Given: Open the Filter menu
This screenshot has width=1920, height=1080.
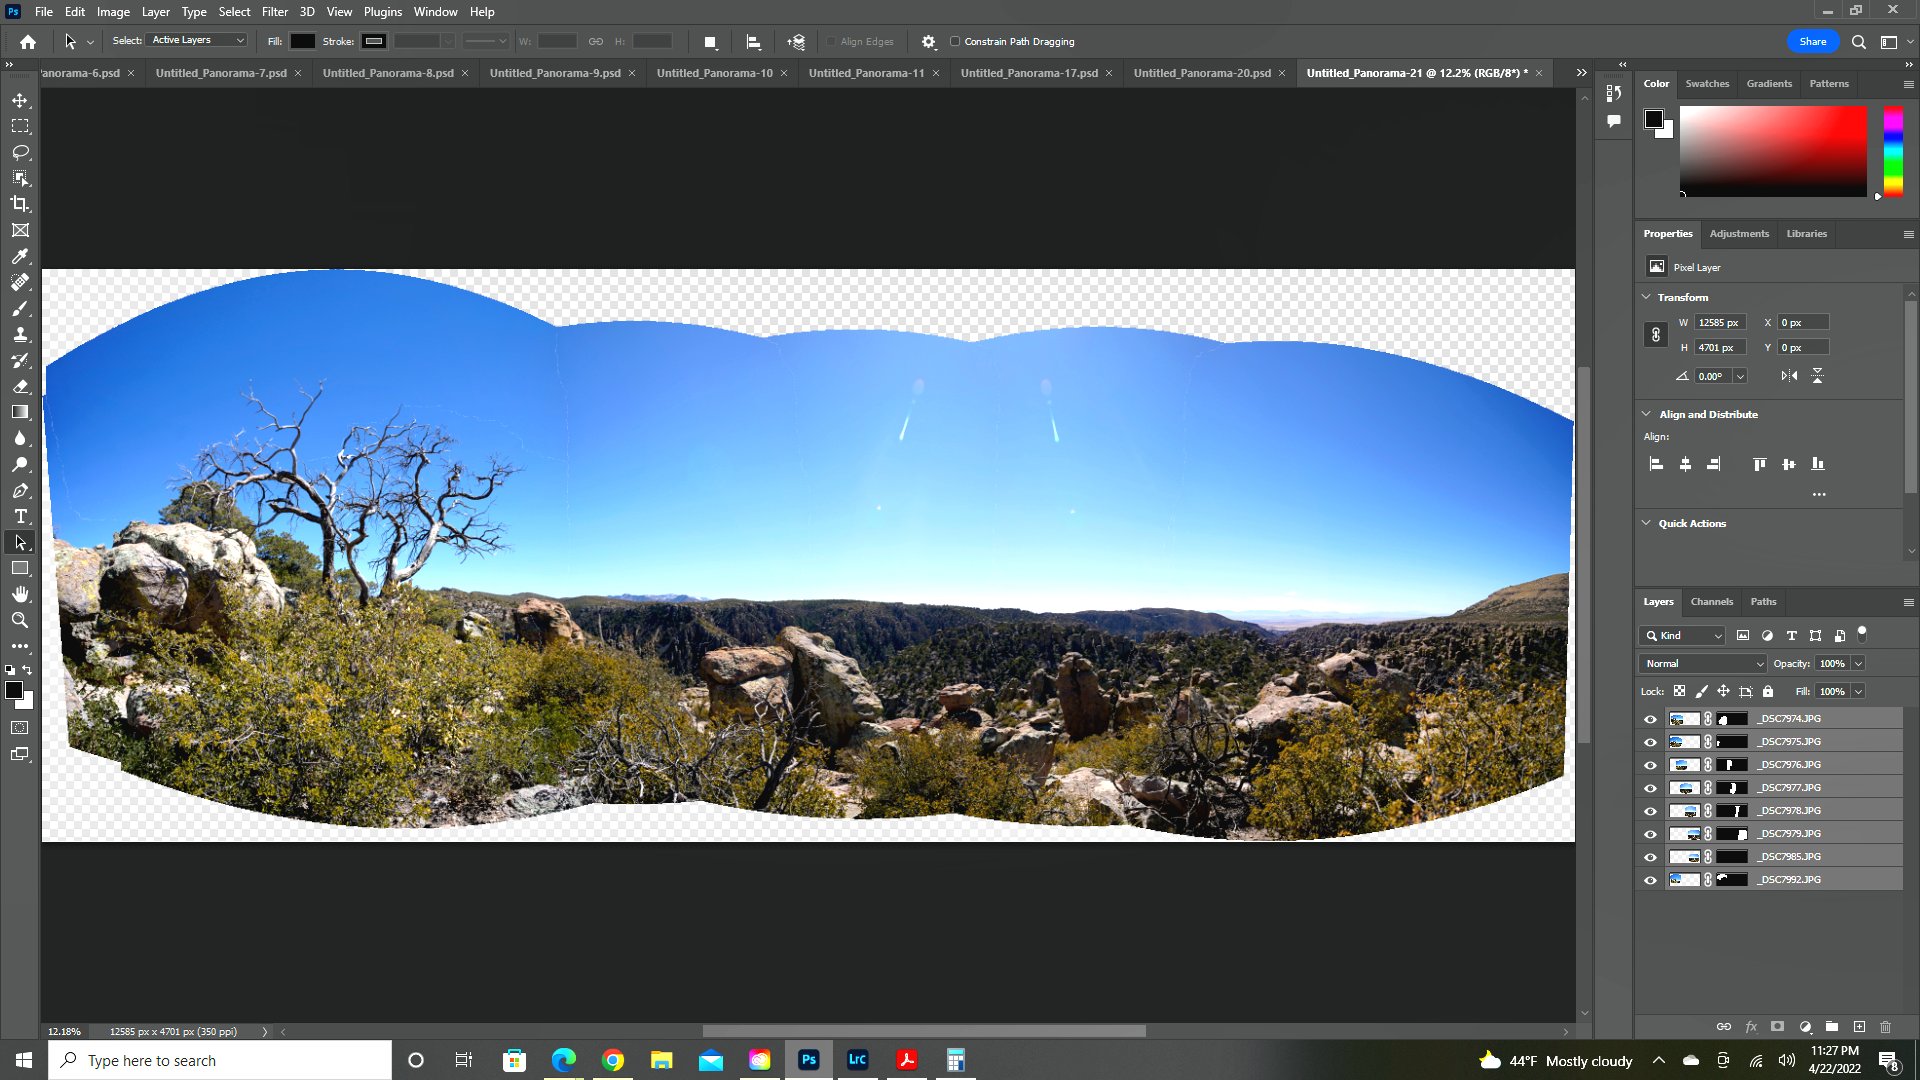Looking at the screenshot, I should pos(274,12).
